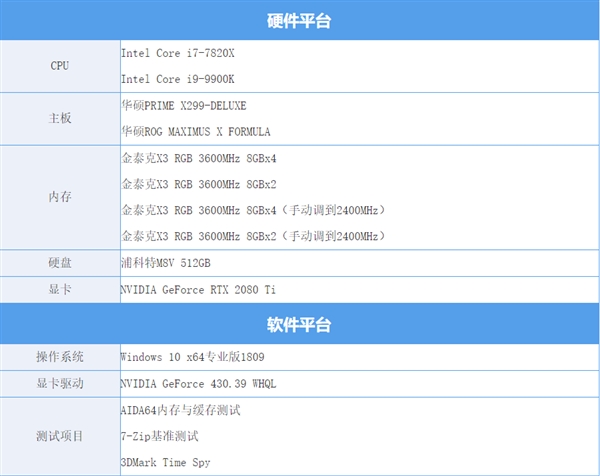Select NVIDIA GeForce 430.39 WHQL text
The height and width of the screenshot is (476, 600).
198,384
